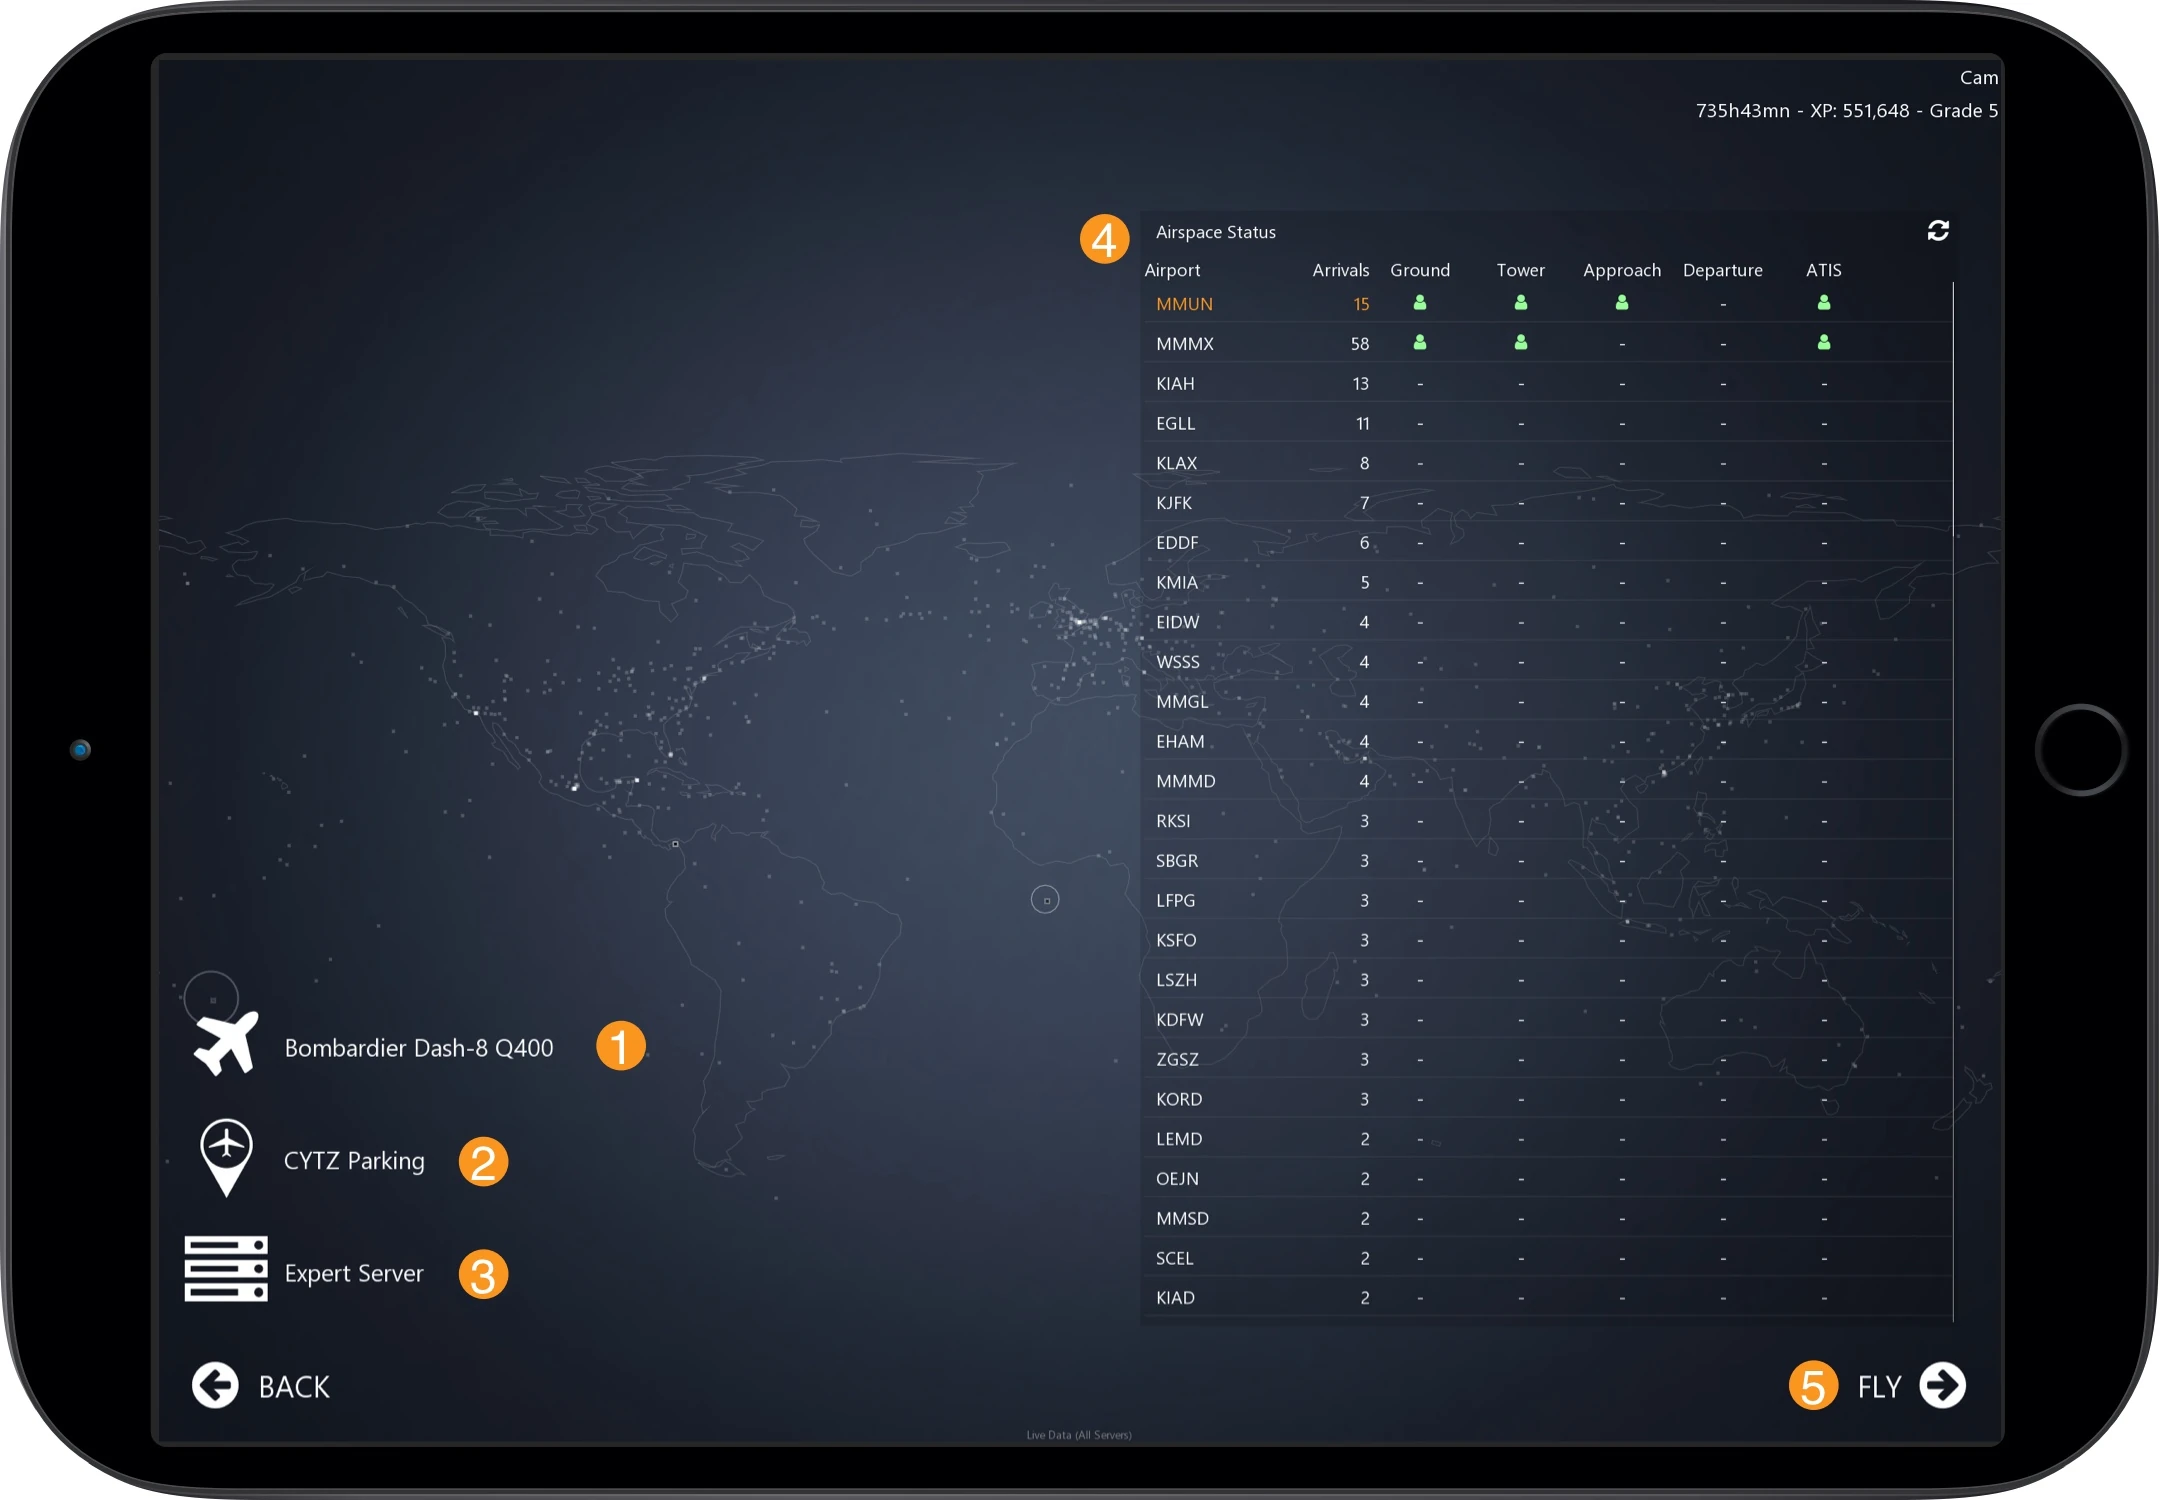Click MMMX Tower controller icon

pos(1520,342)
